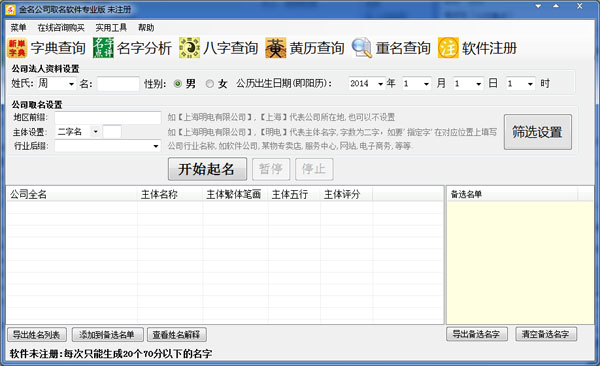Click the 主体五行 column header
This screenshot has width=600, height=366.
click(294, 194)
